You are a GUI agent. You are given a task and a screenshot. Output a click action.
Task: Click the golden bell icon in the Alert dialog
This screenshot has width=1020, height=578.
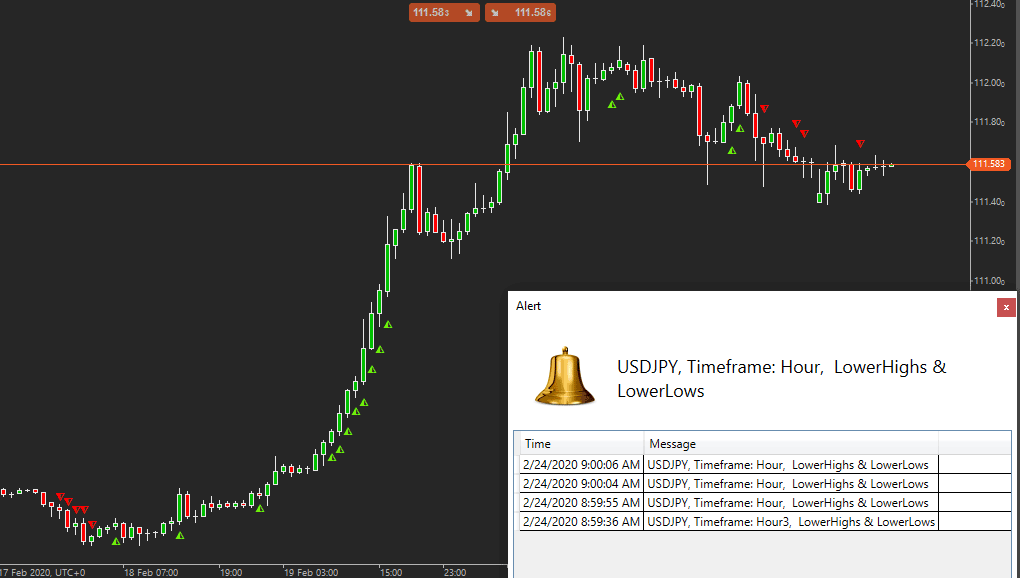coord(565,375)
